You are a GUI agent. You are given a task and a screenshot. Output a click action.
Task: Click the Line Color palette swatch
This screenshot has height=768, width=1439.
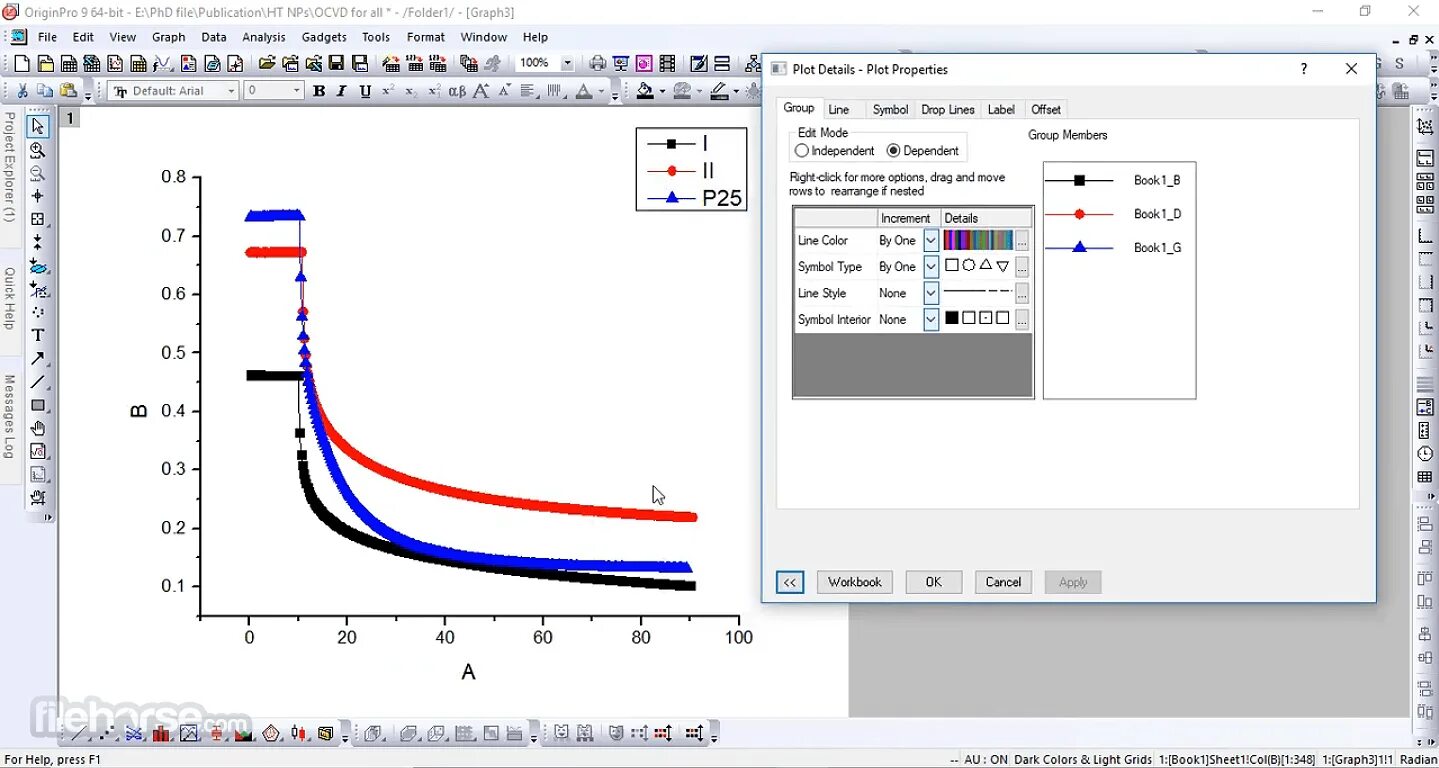pos(978,240)
